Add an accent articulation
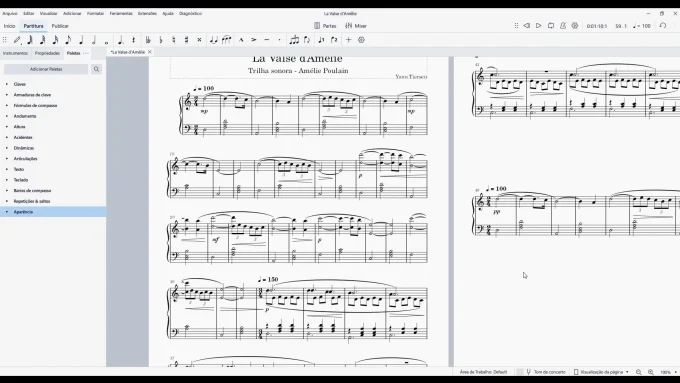The height and width of the screenshot is (383, 680). [254, 40]
